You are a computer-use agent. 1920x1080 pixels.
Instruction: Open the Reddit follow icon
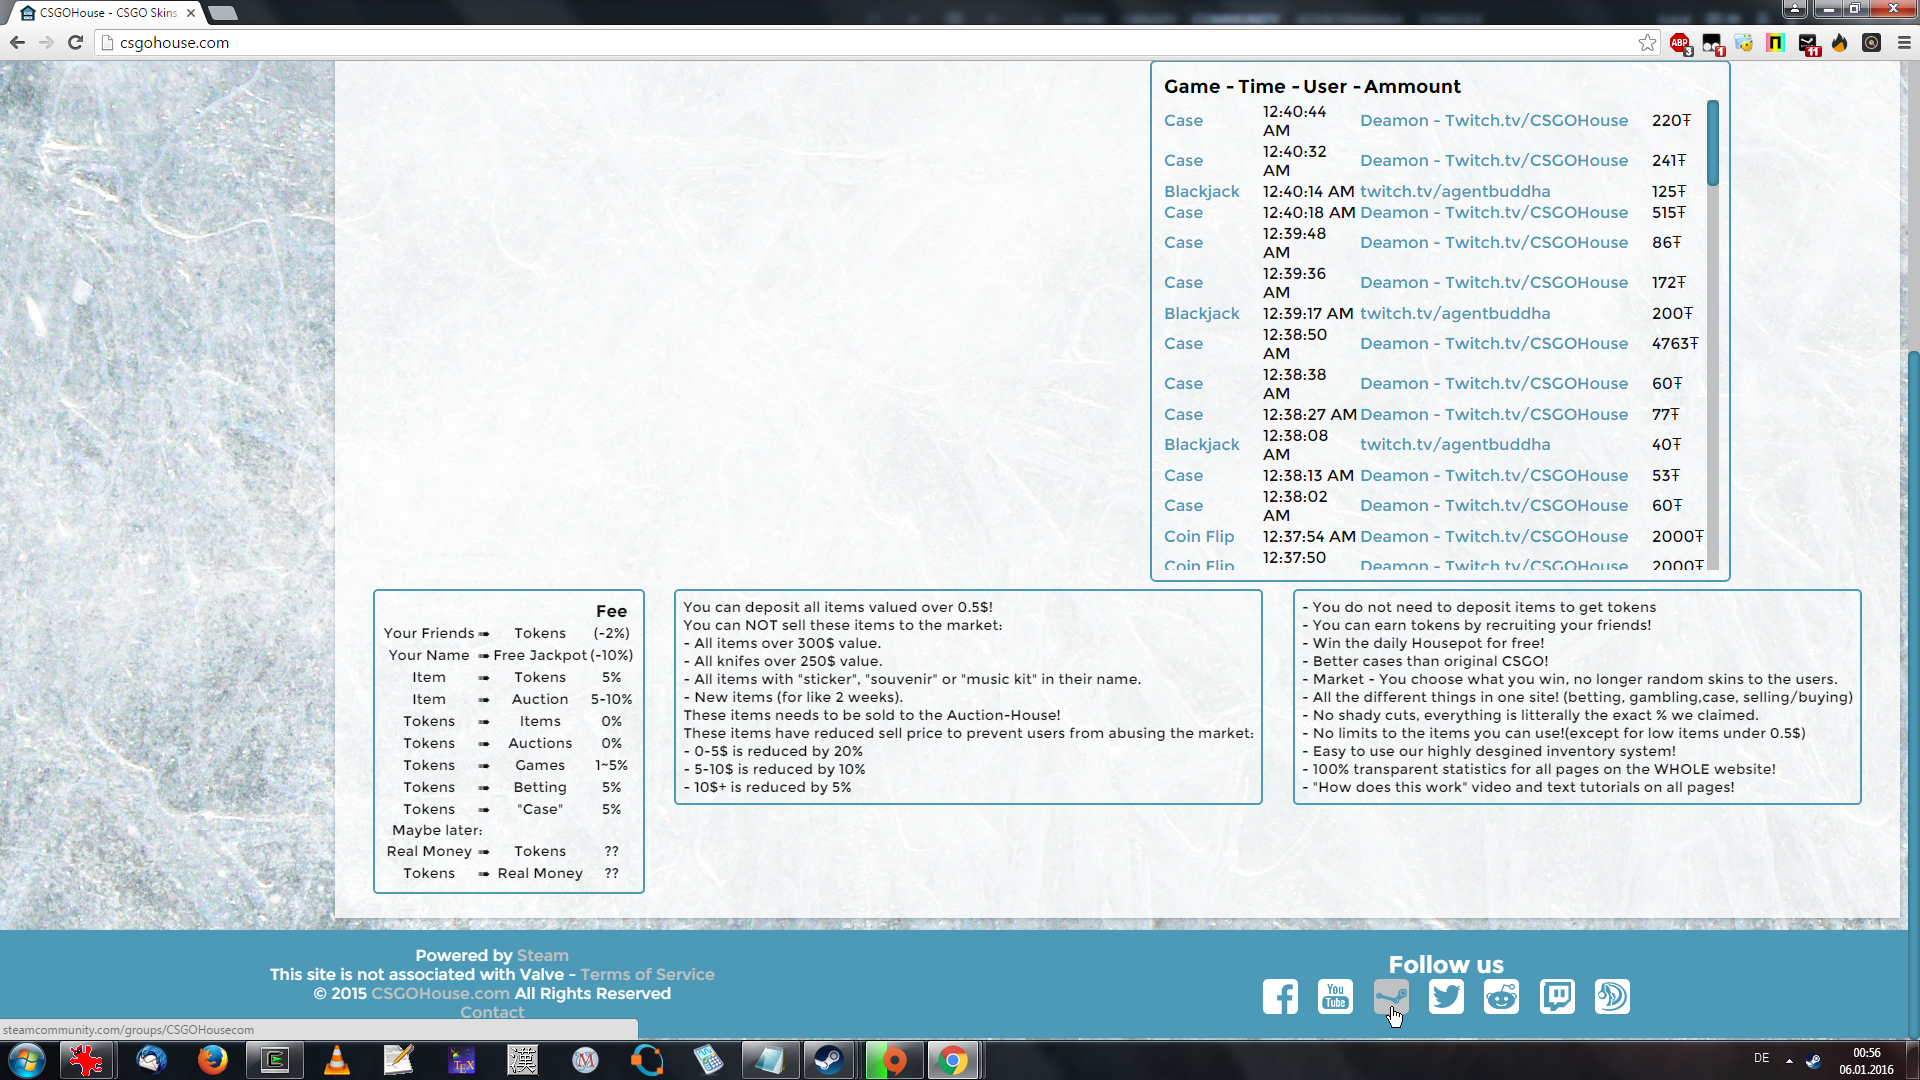tap(1501, 996)
